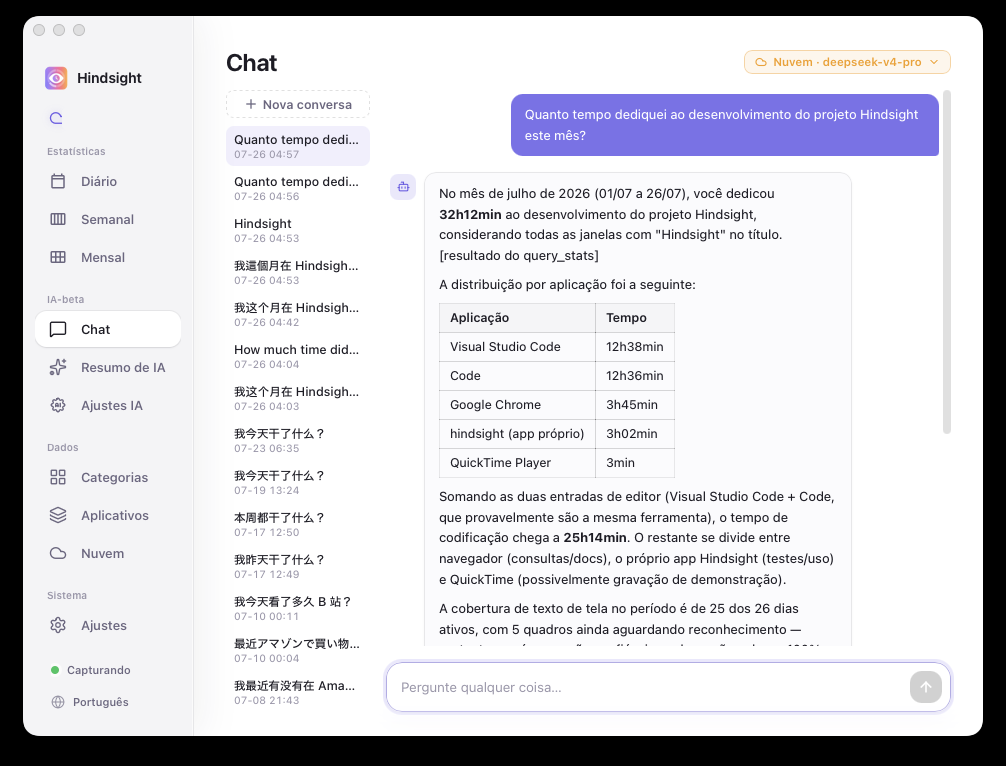
Task: Open 我最近有没有在 Ama... conversation
Action: point(298,692)
